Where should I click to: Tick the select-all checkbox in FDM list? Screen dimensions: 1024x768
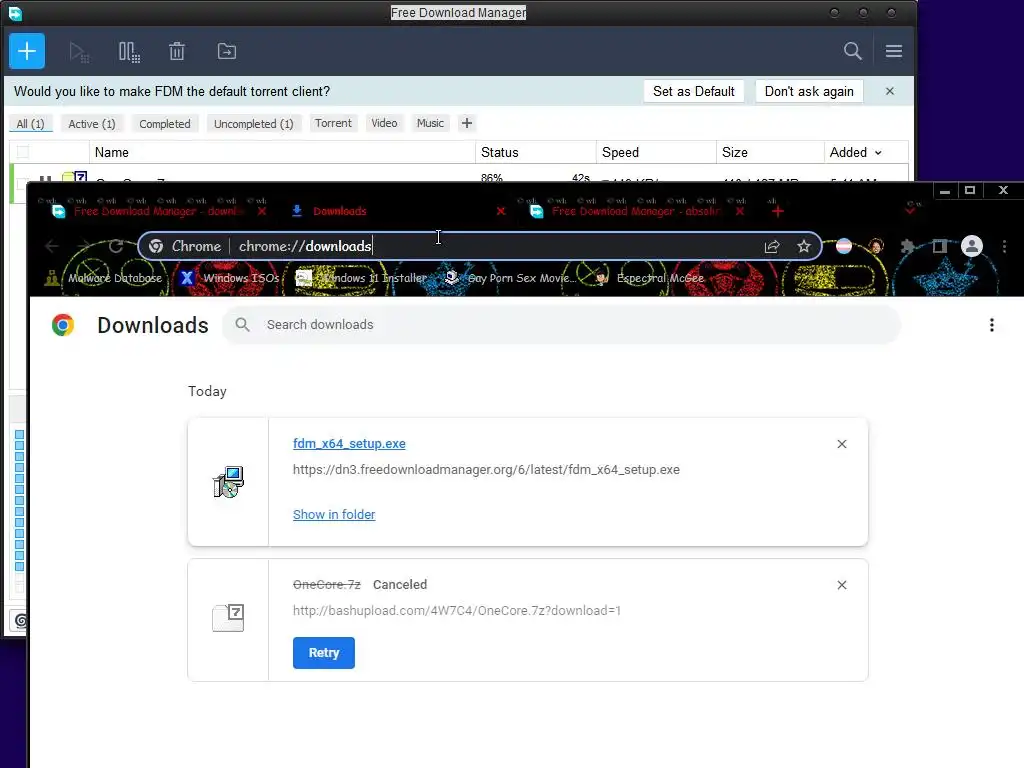(x=23, y=152)
